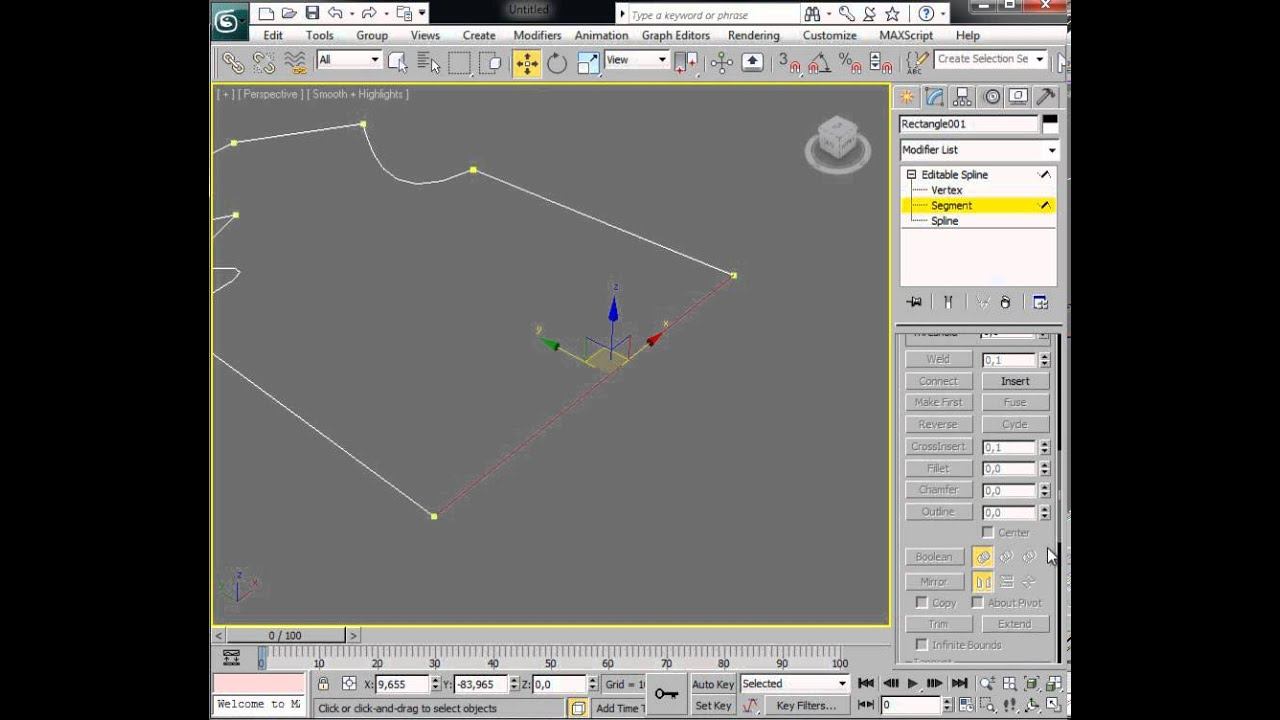This screenshot has width=1280, height=720.
Task: Toggle the Keyboard Shortcut Override button
Action: pyautogui.click(x=753, y=63)
